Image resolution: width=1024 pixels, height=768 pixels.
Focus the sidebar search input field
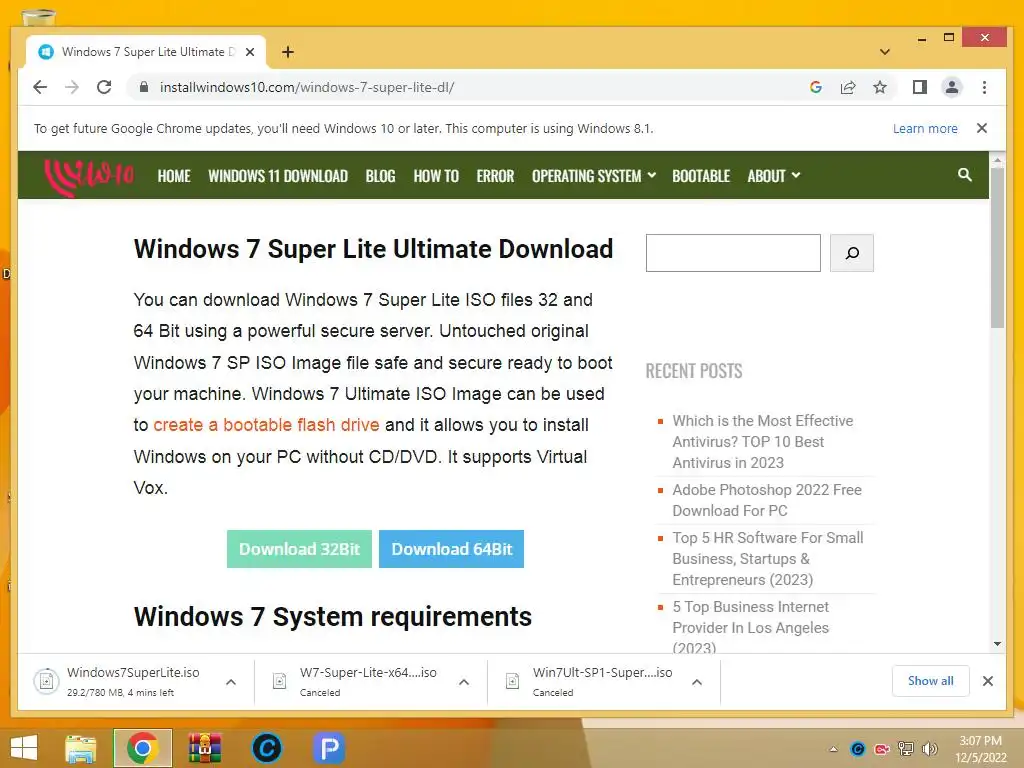733,253
